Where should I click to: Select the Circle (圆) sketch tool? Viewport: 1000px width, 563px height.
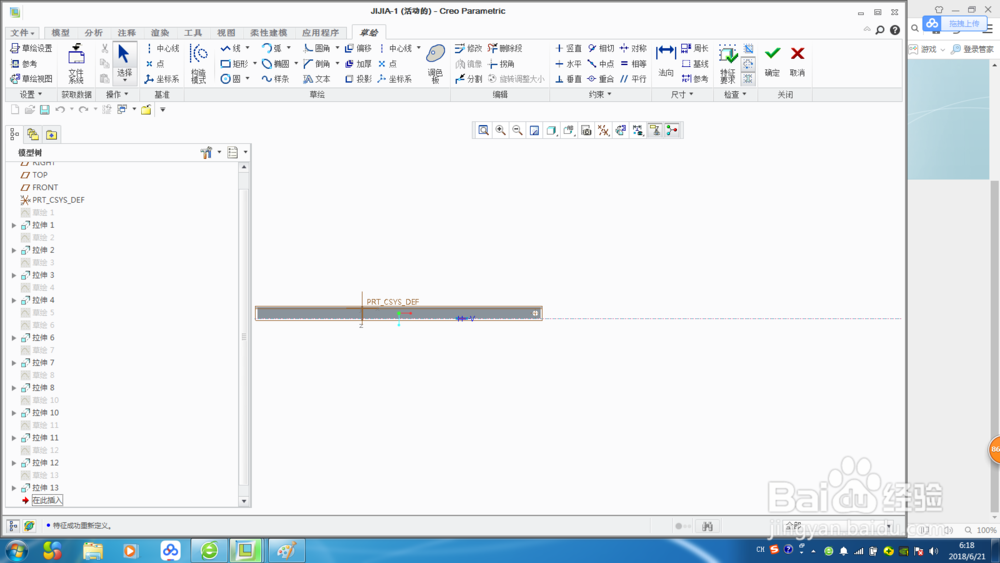(230, 79)
